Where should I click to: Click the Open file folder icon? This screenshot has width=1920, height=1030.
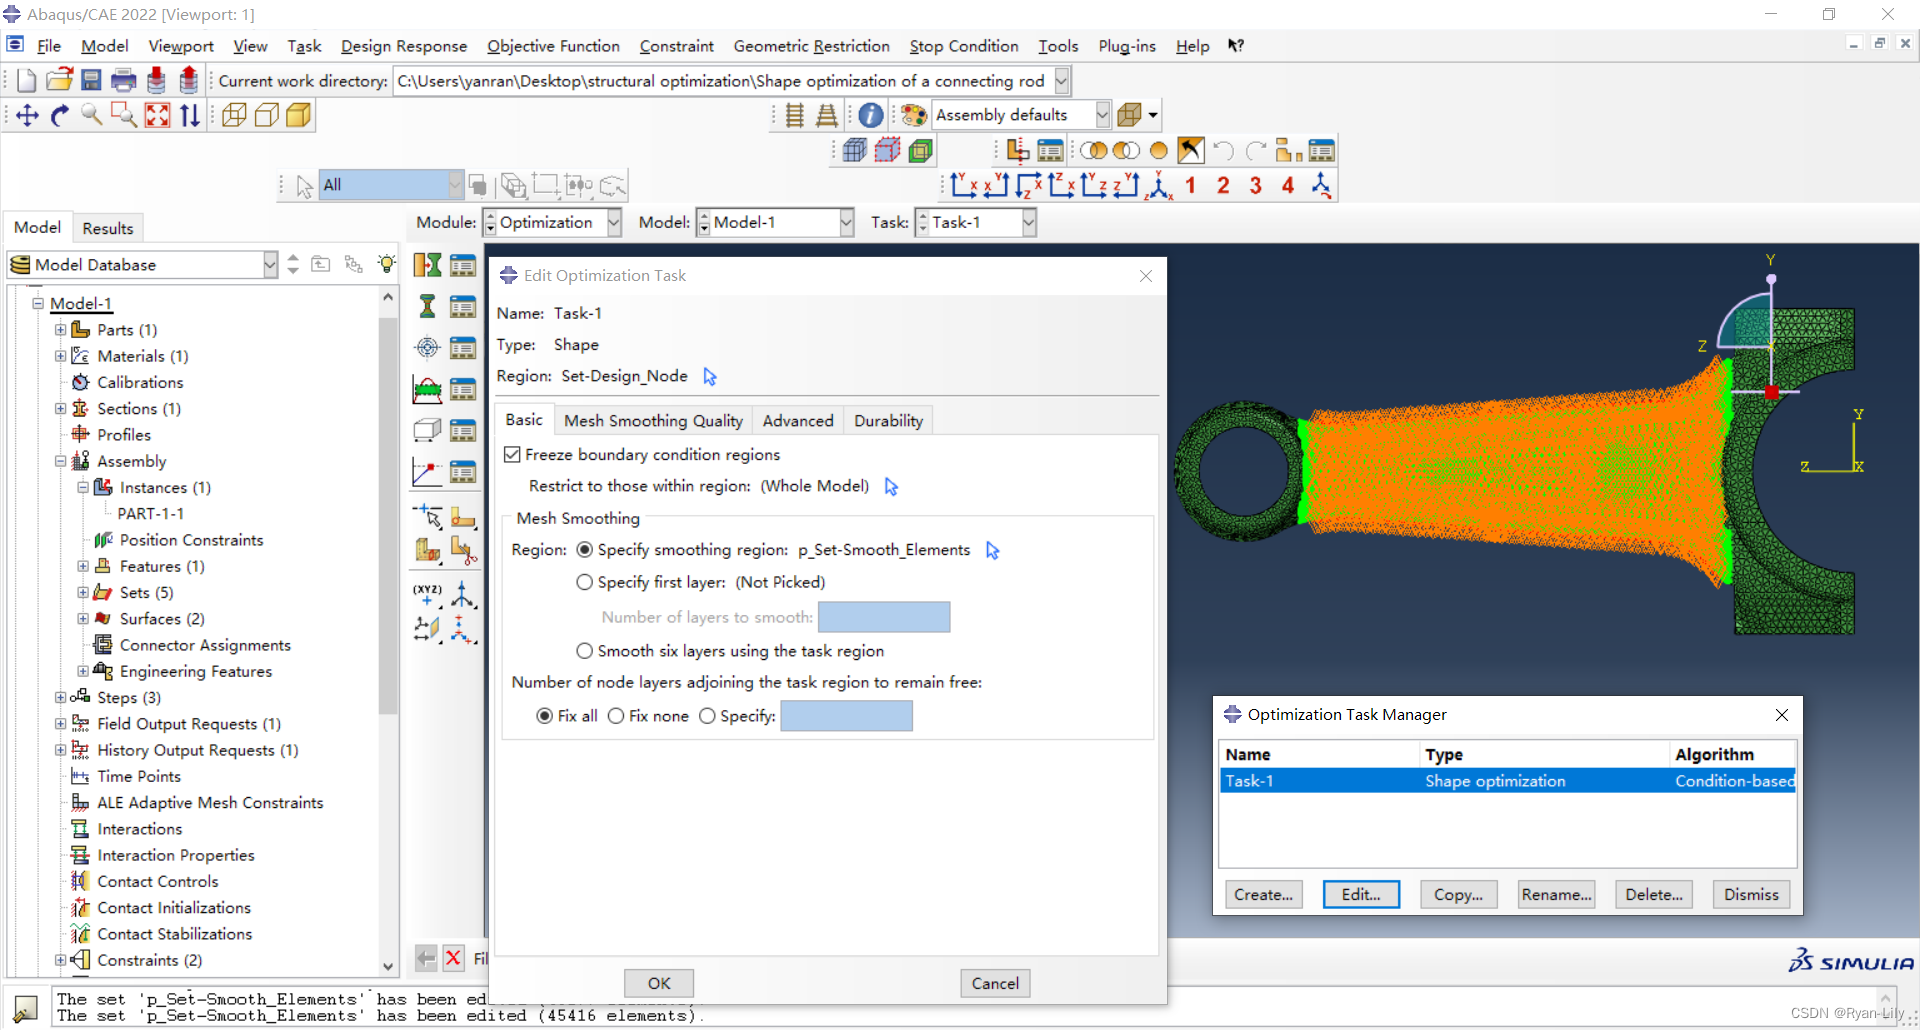(x=59, y=81)
